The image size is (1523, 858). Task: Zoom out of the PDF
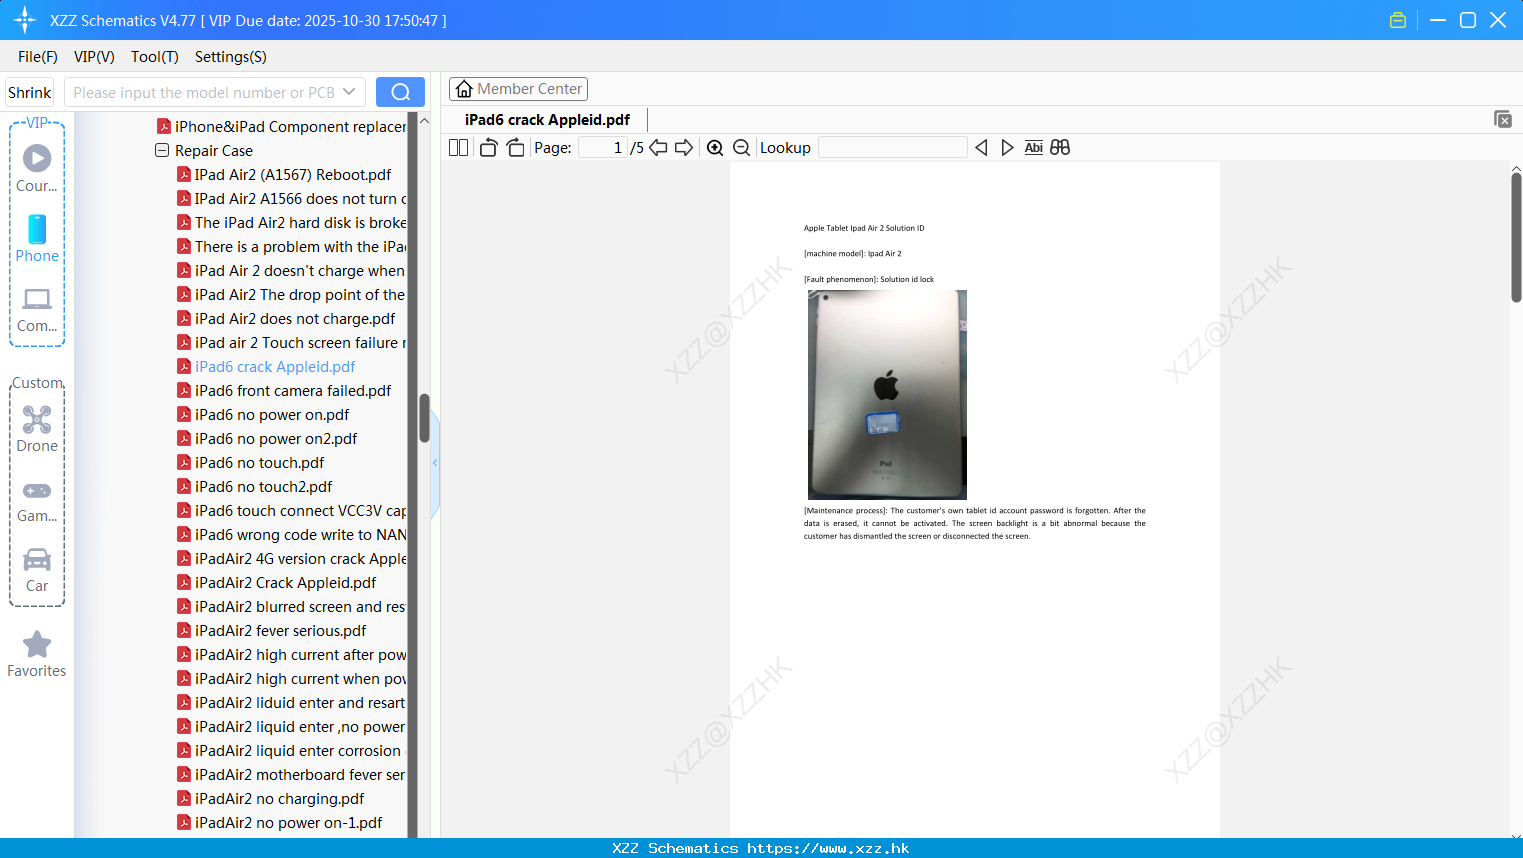pyautogui.click(x=742, y=148)
